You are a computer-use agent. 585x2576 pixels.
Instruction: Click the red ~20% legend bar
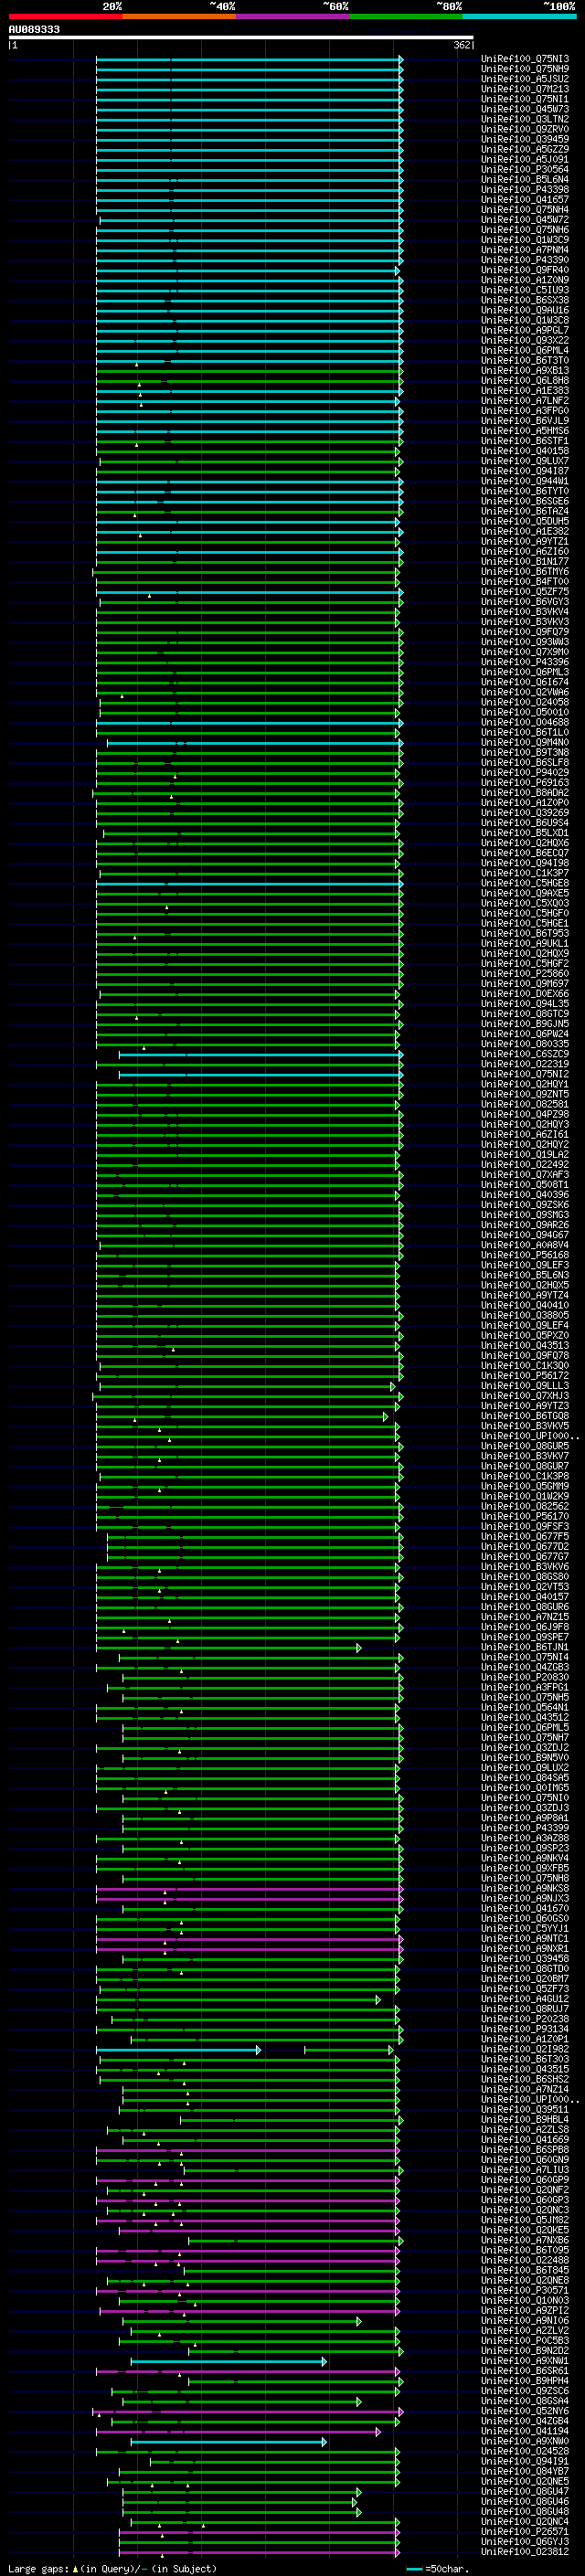tap(65, 16)
